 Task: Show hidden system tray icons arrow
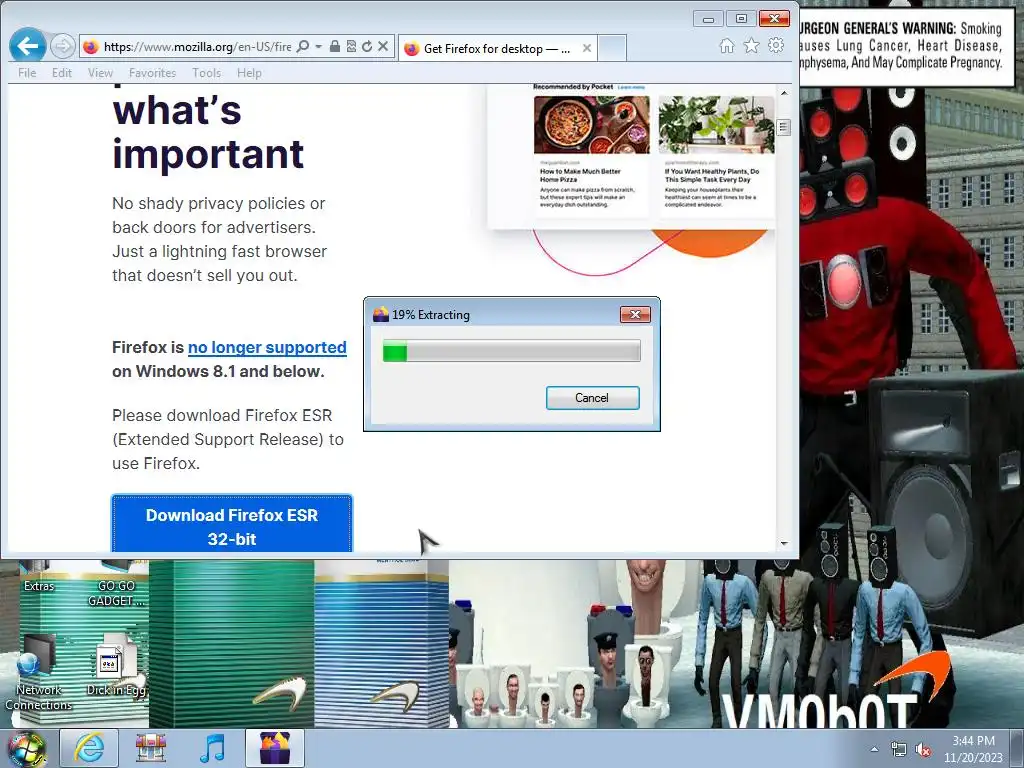coord(874,750)
